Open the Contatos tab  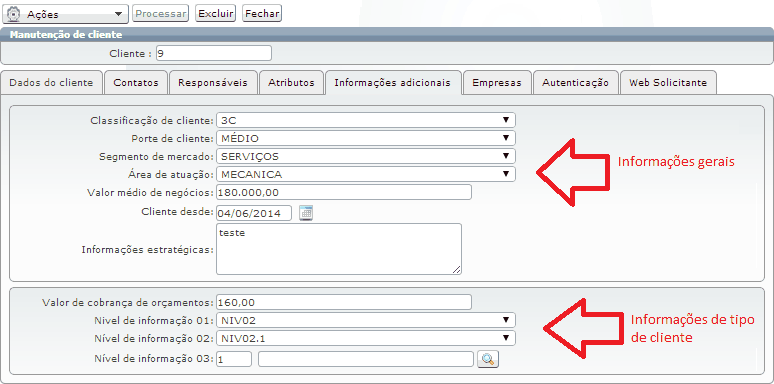(136, 82)
